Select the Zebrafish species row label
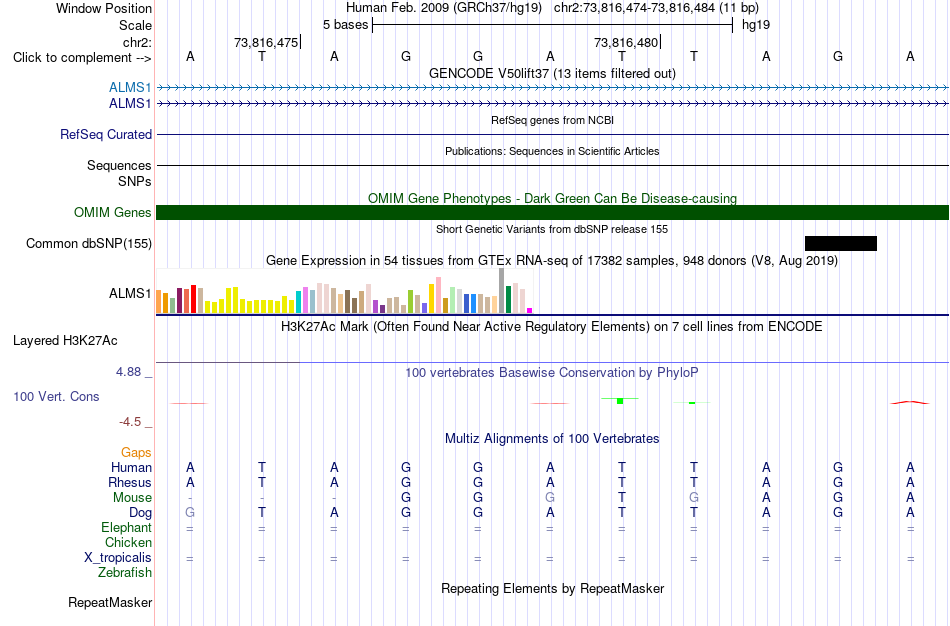Screen dimensions: 950x626 pyautogui.click(x=125, y=572)
